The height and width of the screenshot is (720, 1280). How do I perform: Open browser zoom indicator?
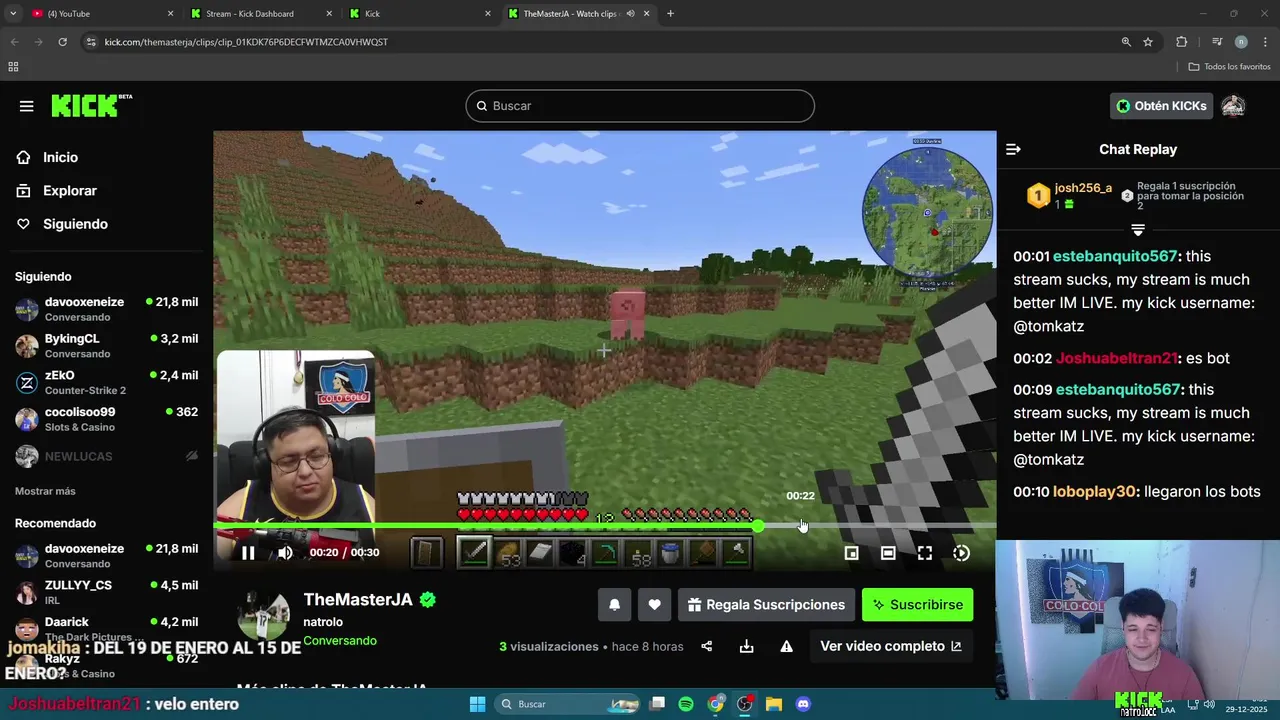pos(1126,42)
